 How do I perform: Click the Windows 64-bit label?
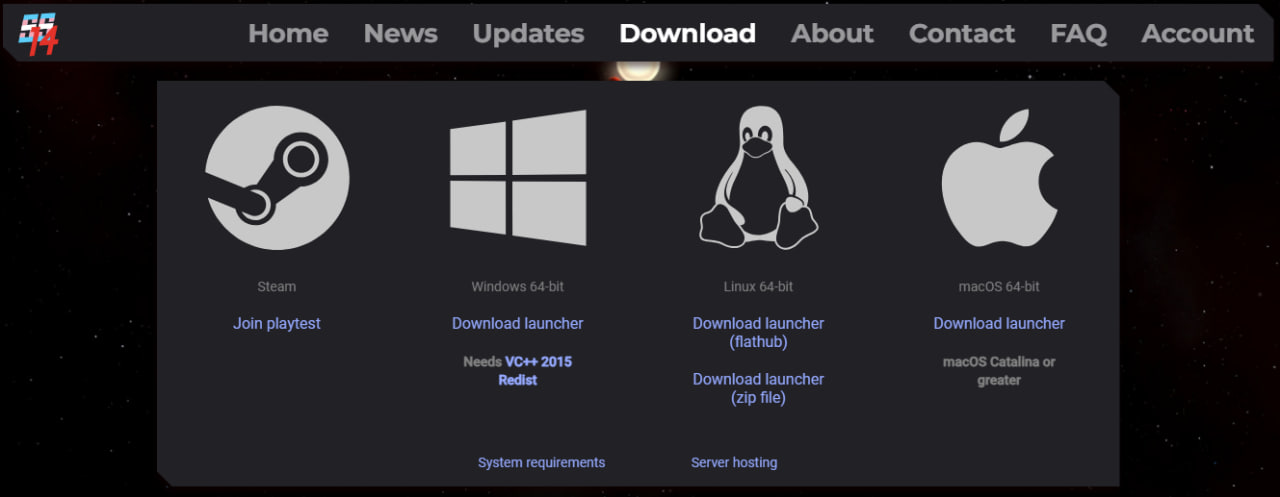tap(518, 286)
